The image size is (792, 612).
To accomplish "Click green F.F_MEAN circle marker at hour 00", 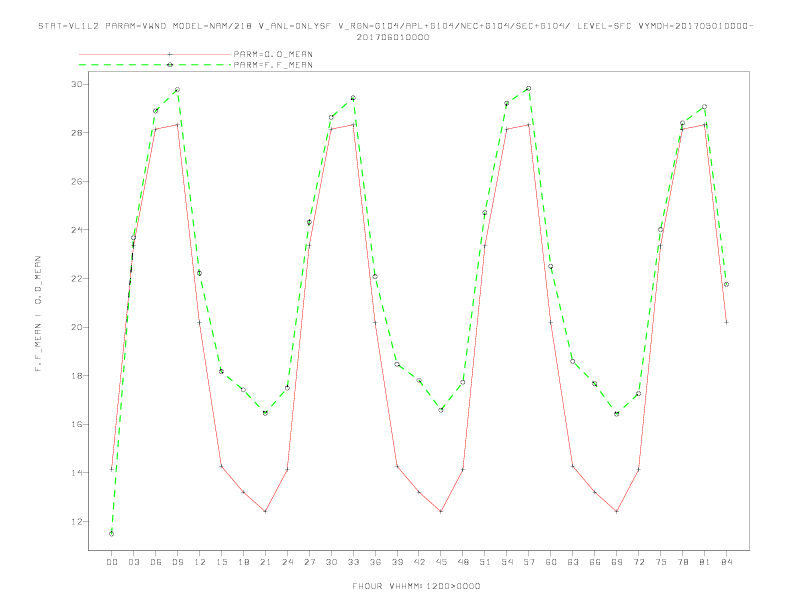I will tap(112, 534).
